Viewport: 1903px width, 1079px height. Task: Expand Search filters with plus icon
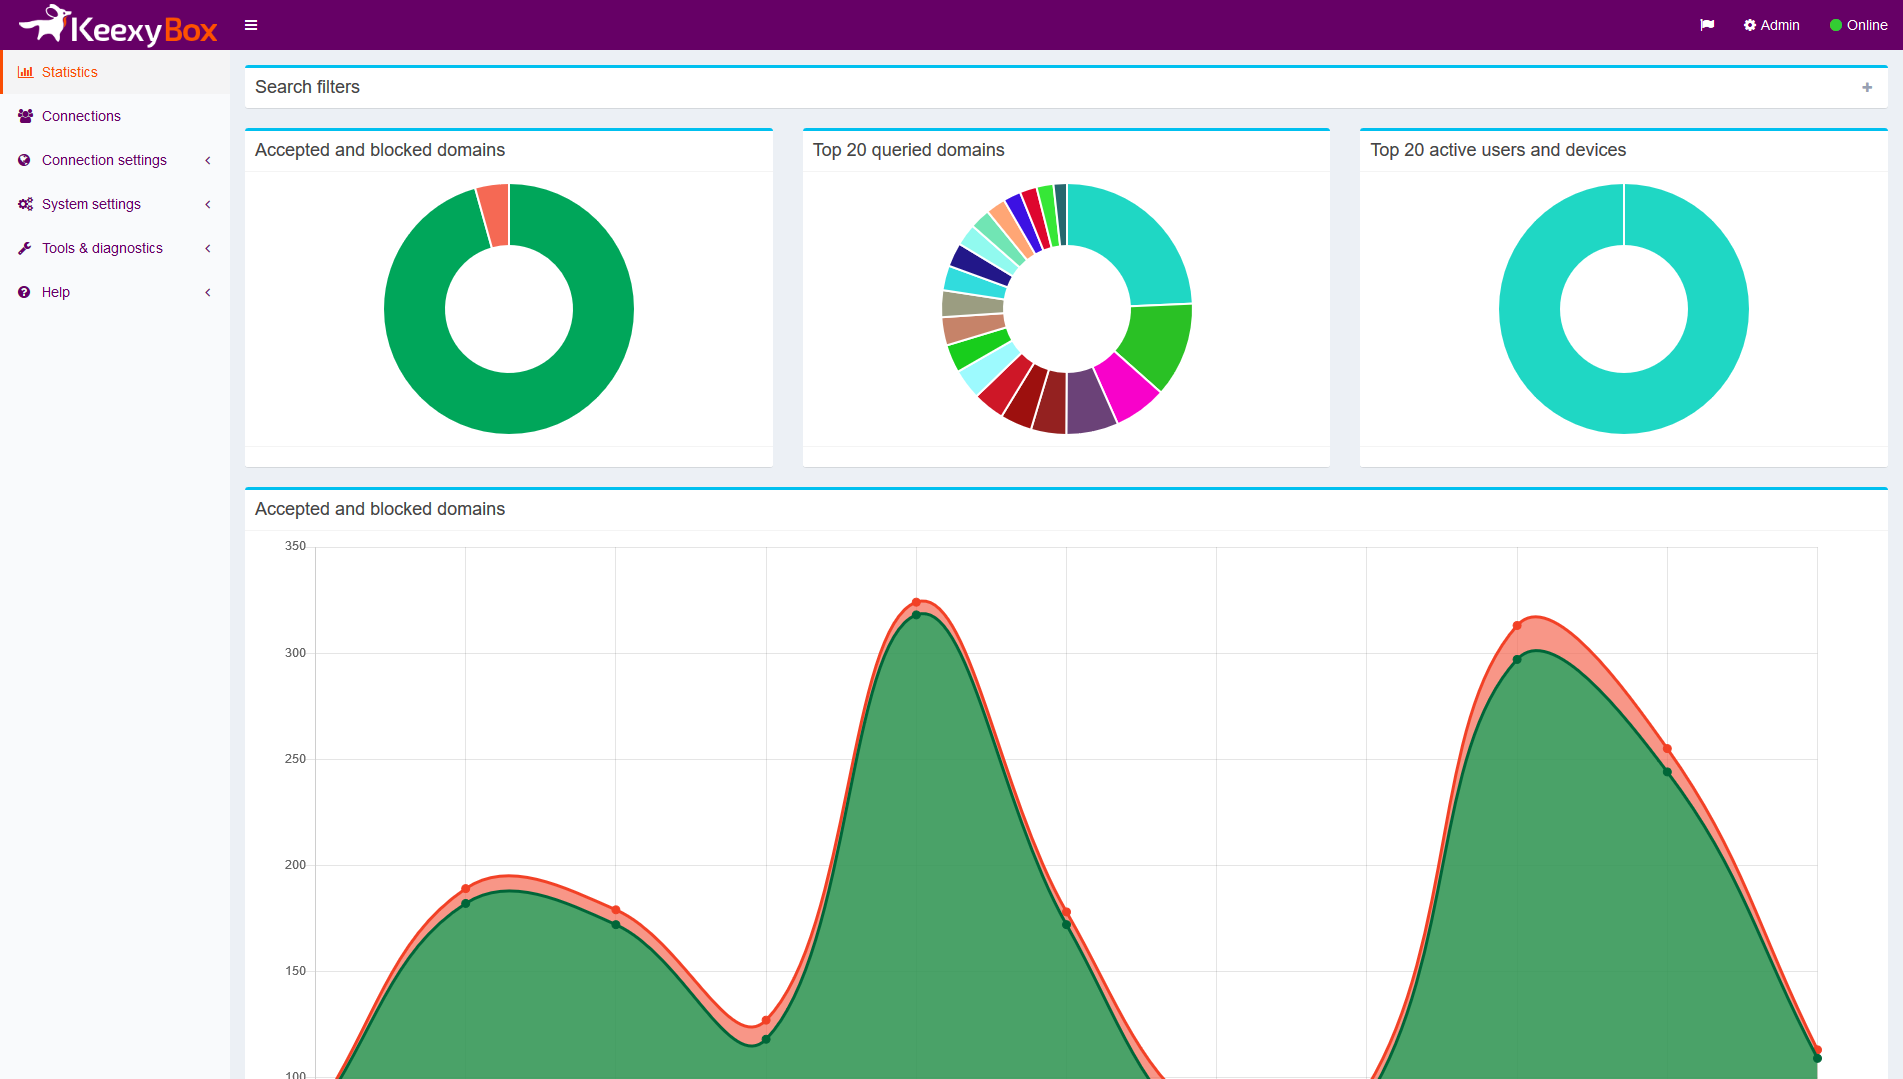(x=1867, y=87)
